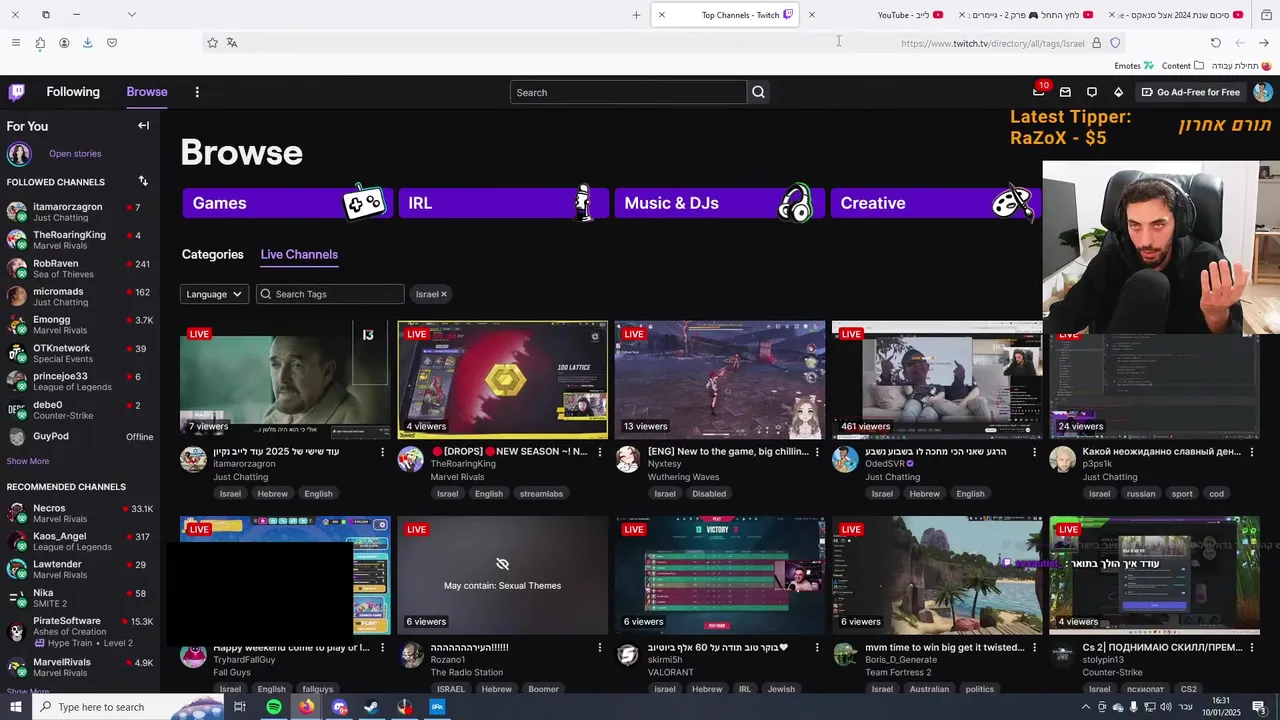Click the search magnifier button
Viewport: 1280px width, 720px height.
pos(758,92)
